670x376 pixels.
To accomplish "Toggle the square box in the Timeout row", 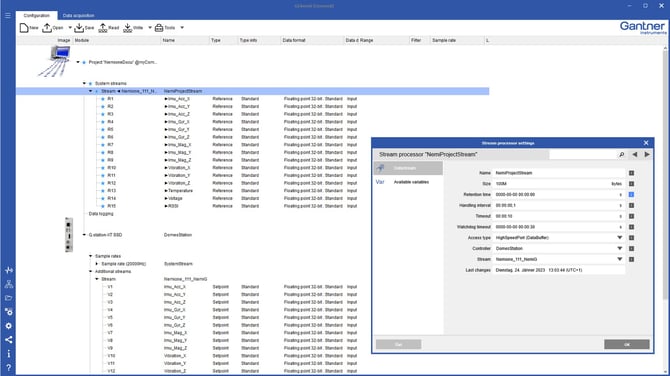I will pyautogui.click(x=631, y=216).
